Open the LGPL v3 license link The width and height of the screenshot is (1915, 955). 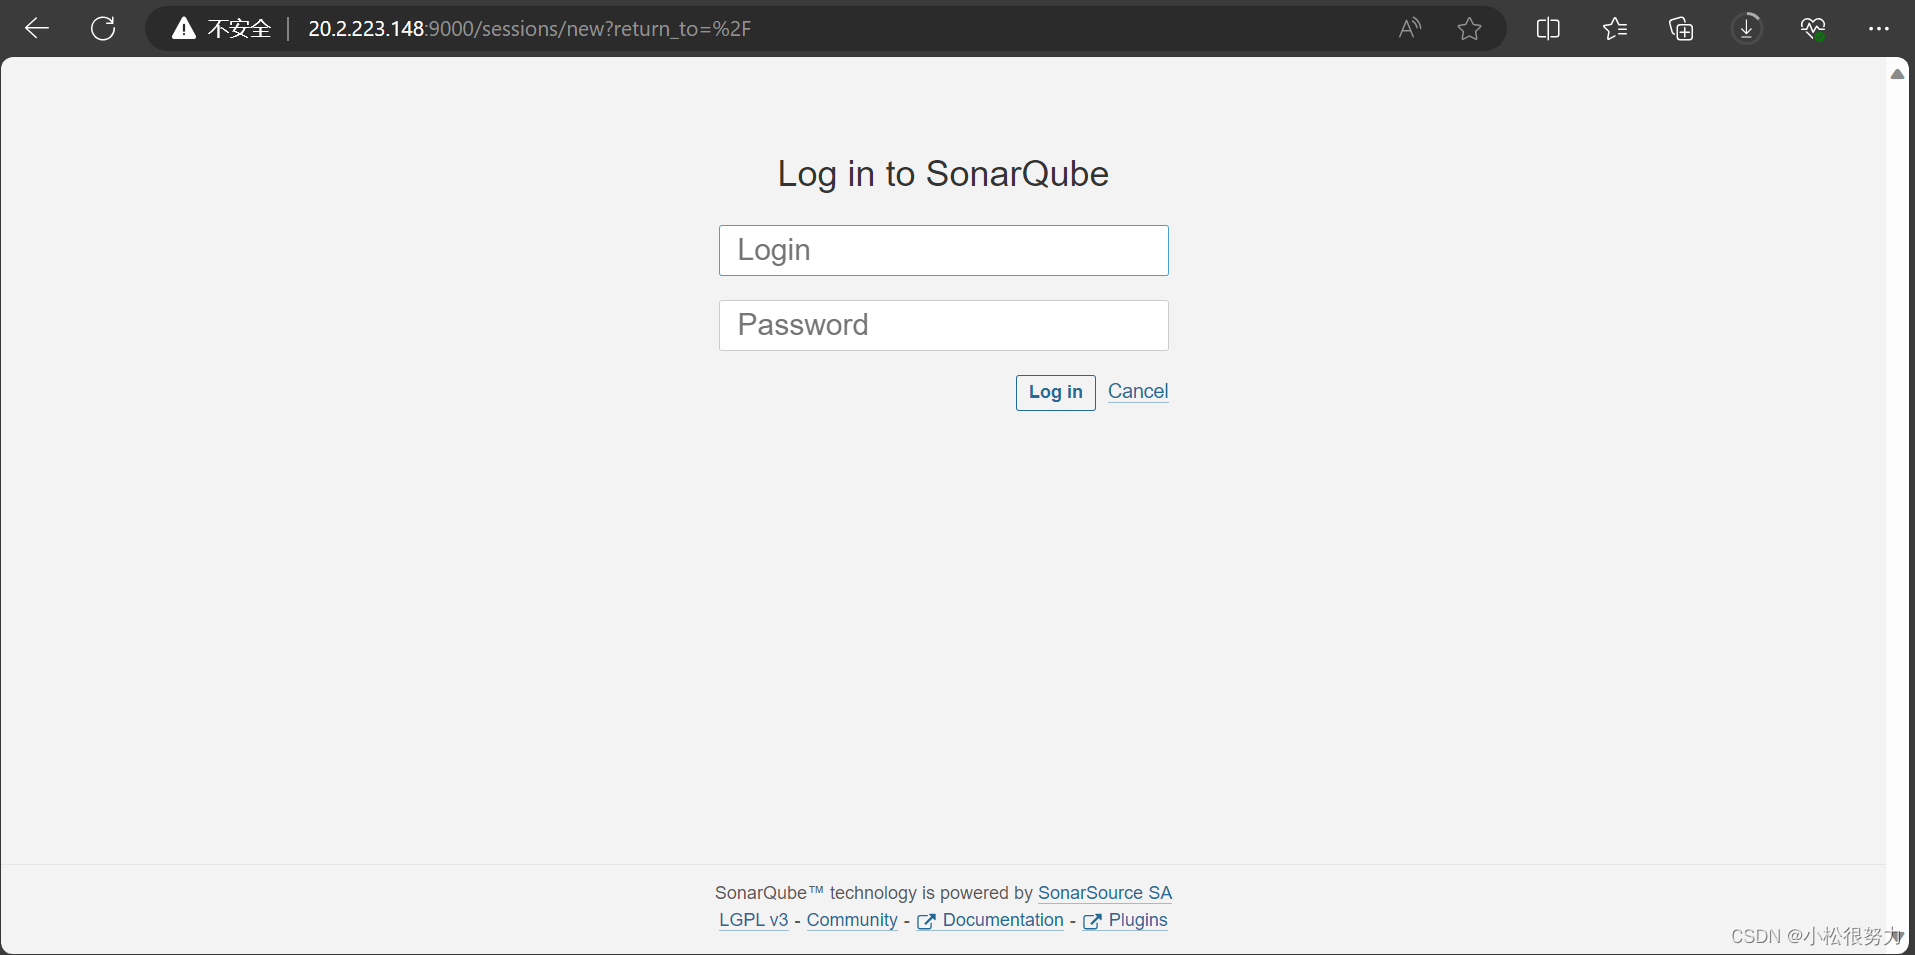tap(754, 920)
